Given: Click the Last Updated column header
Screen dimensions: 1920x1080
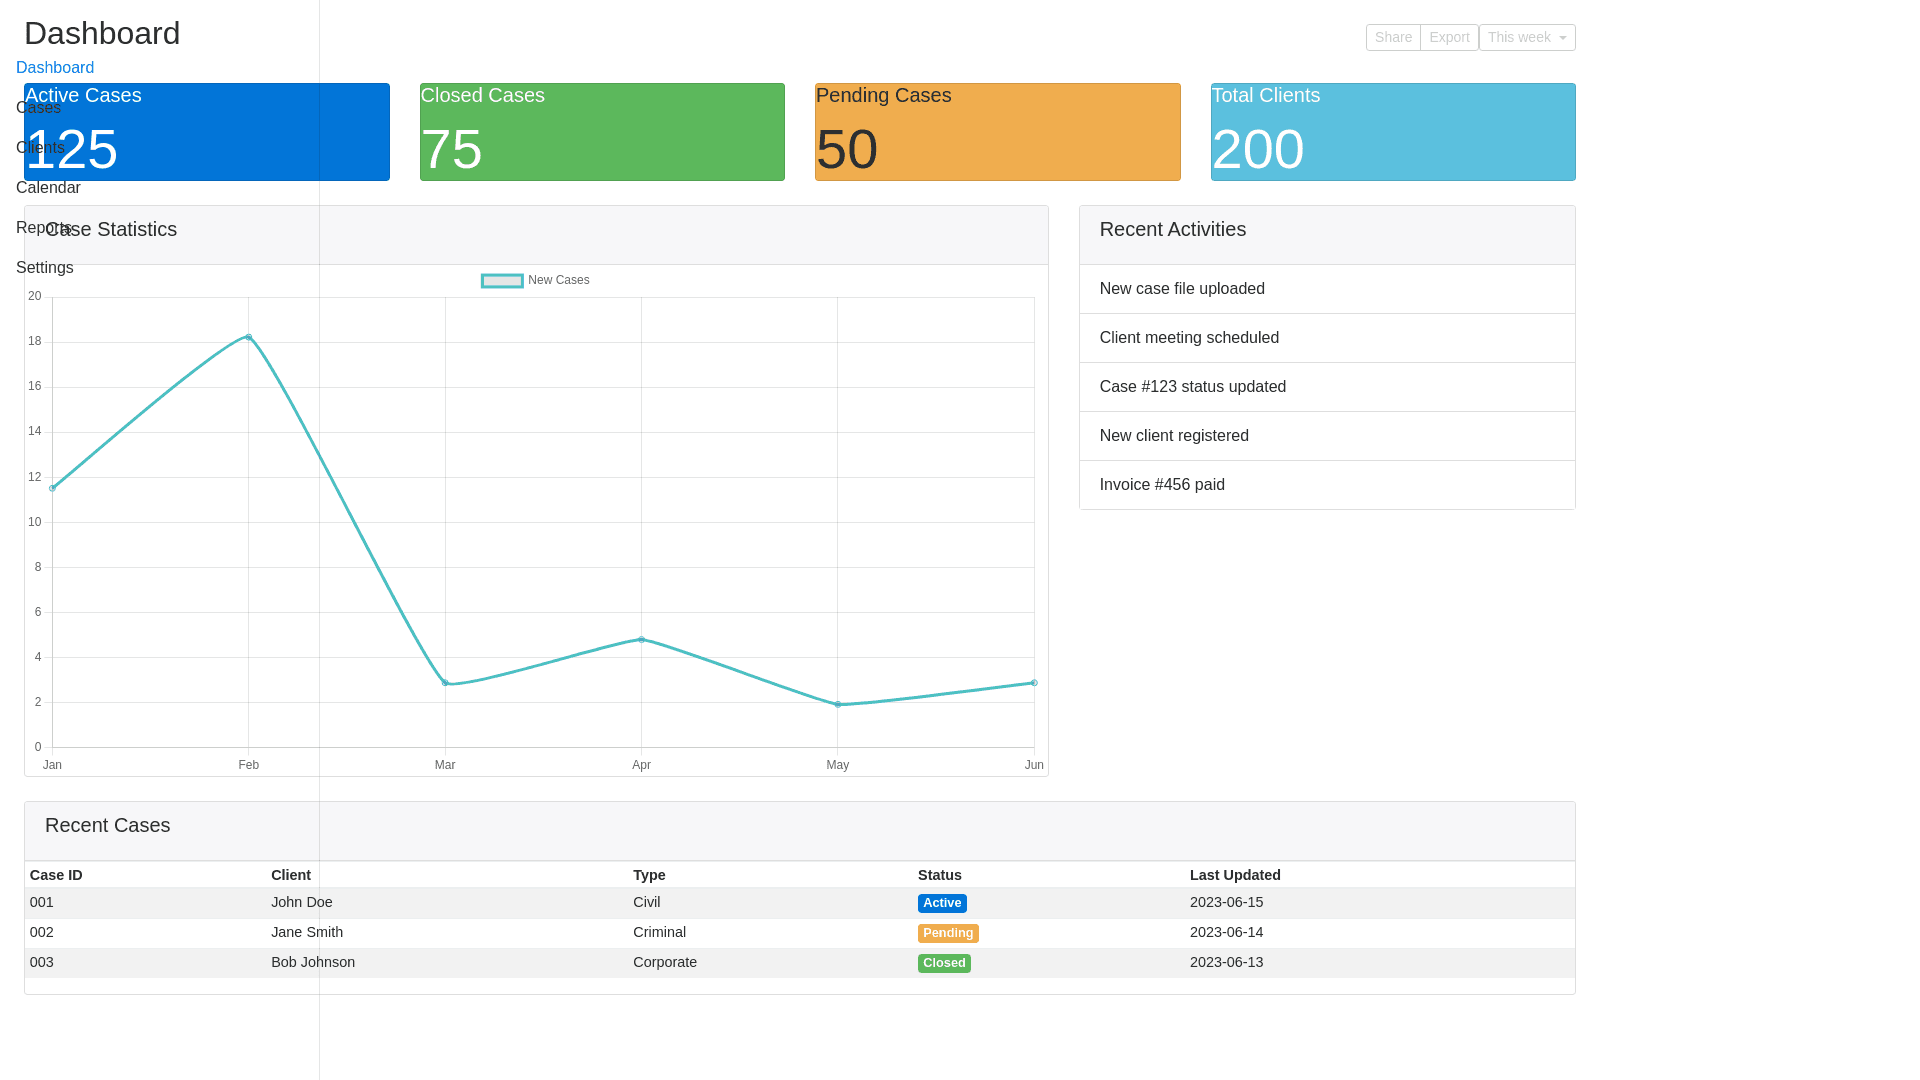Looking at the screenshot, I should 1234,875.
